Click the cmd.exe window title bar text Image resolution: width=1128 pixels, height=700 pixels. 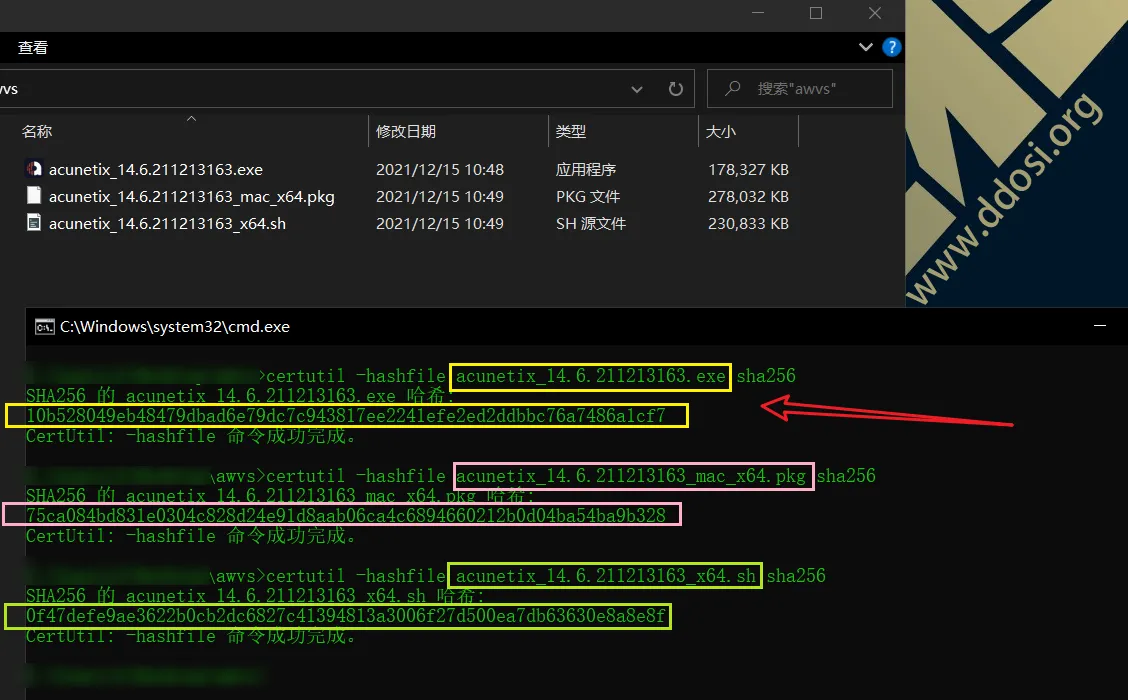point(175,327)
